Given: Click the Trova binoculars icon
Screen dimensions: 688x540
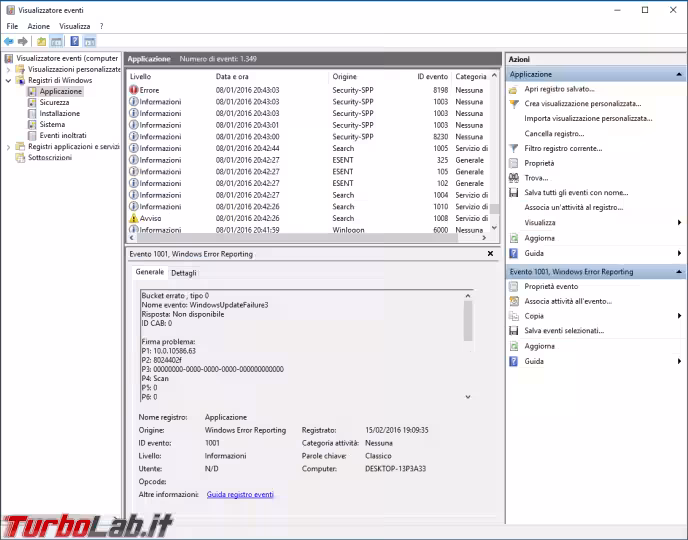Looking at the screenshot, I should click(x=513, y=178).
